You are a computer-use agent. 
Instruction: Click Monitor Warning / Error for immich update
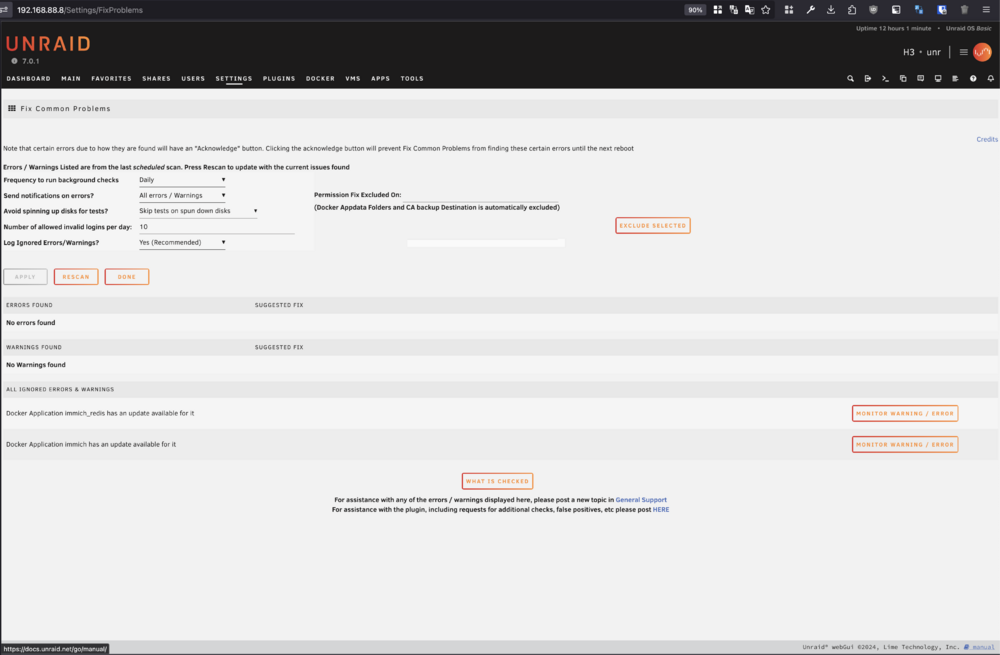905,445
